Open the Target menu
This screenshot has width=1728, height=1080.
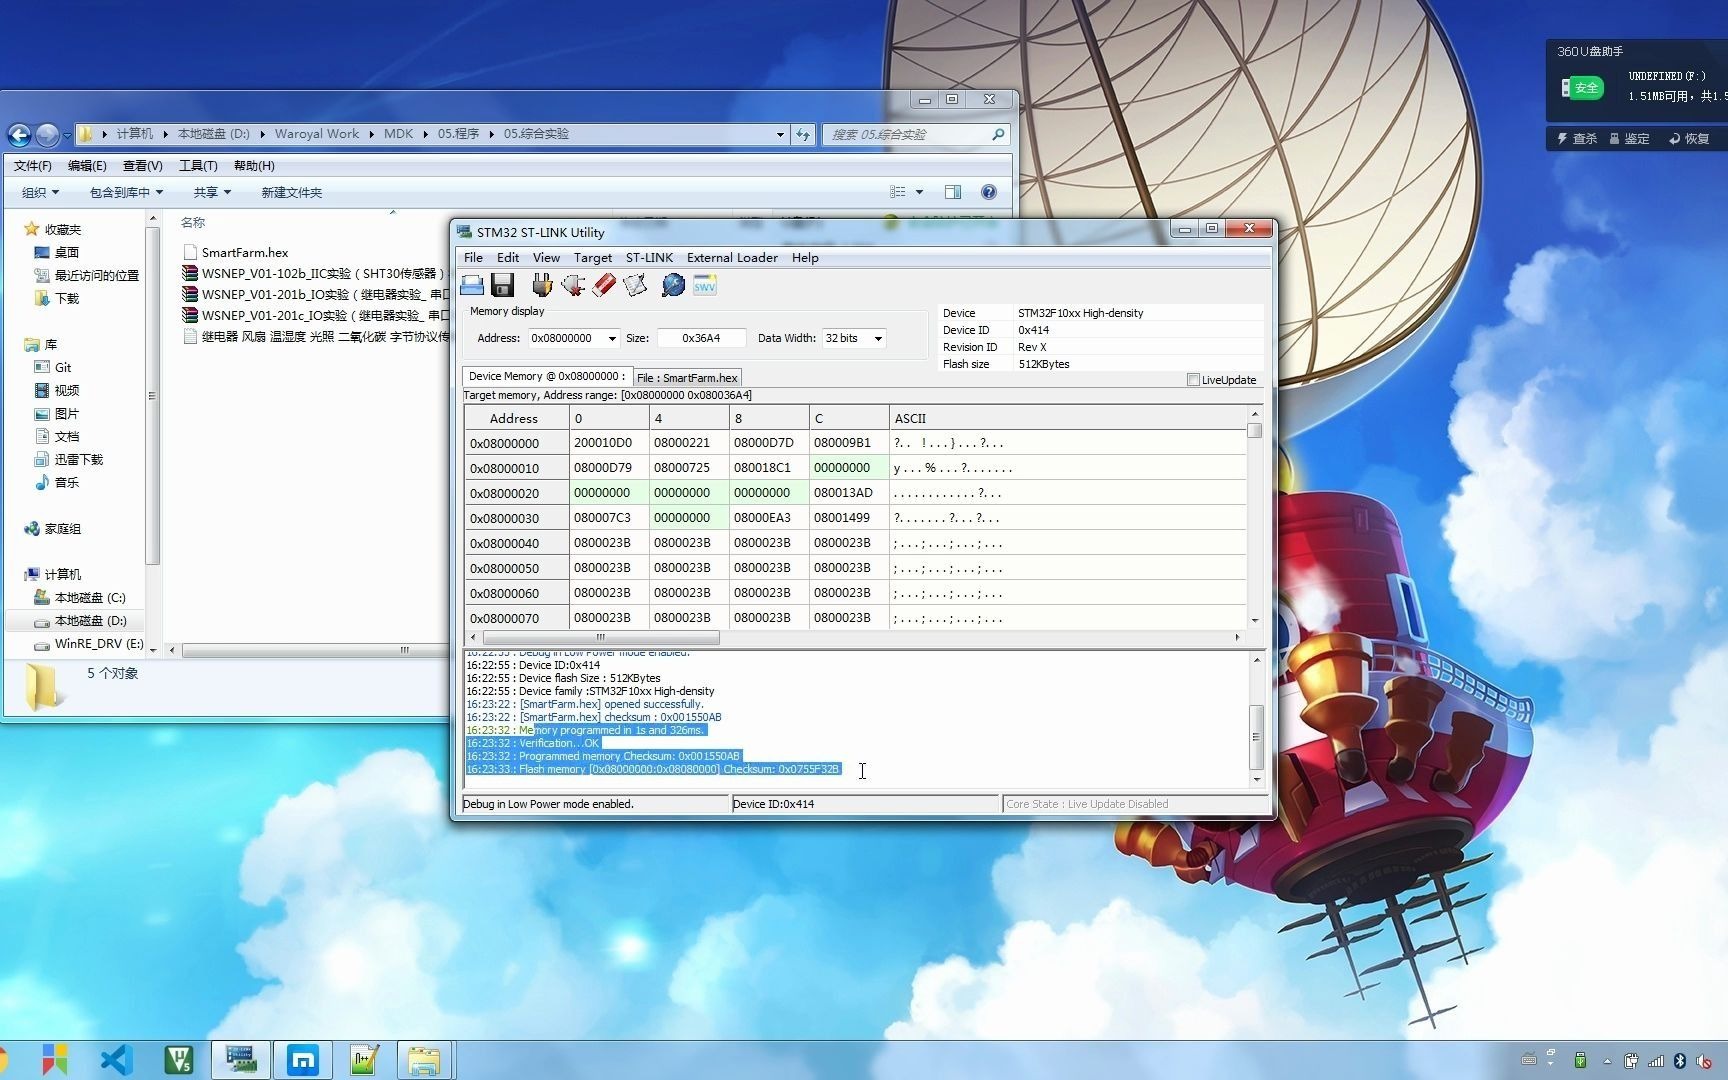(592, 258)
